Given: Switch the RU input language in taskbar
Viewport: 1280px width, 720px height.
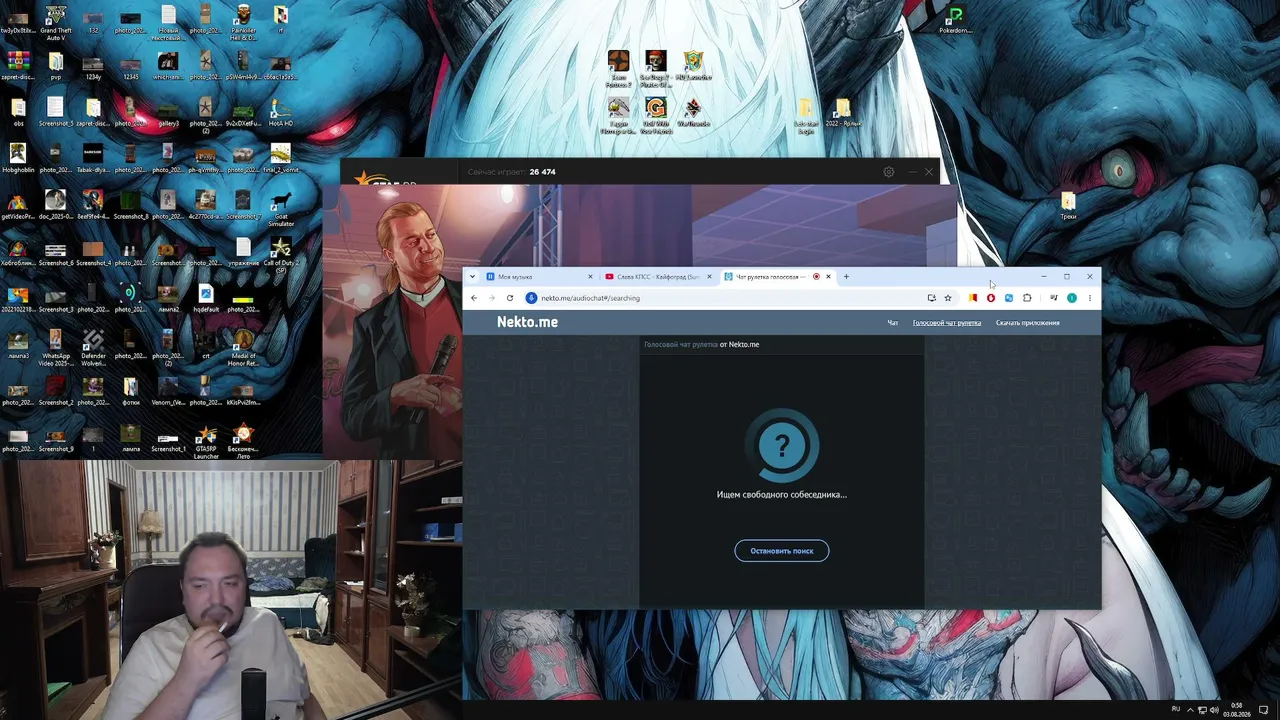Looking at the screenshot, I should pos(1176,709).
